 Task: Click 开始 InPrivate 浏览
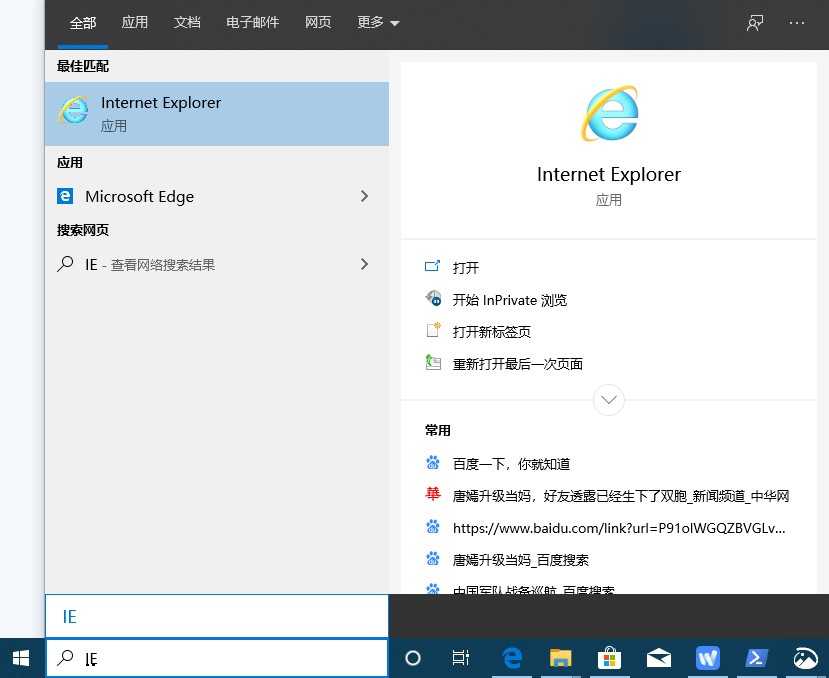click(510, 300)
